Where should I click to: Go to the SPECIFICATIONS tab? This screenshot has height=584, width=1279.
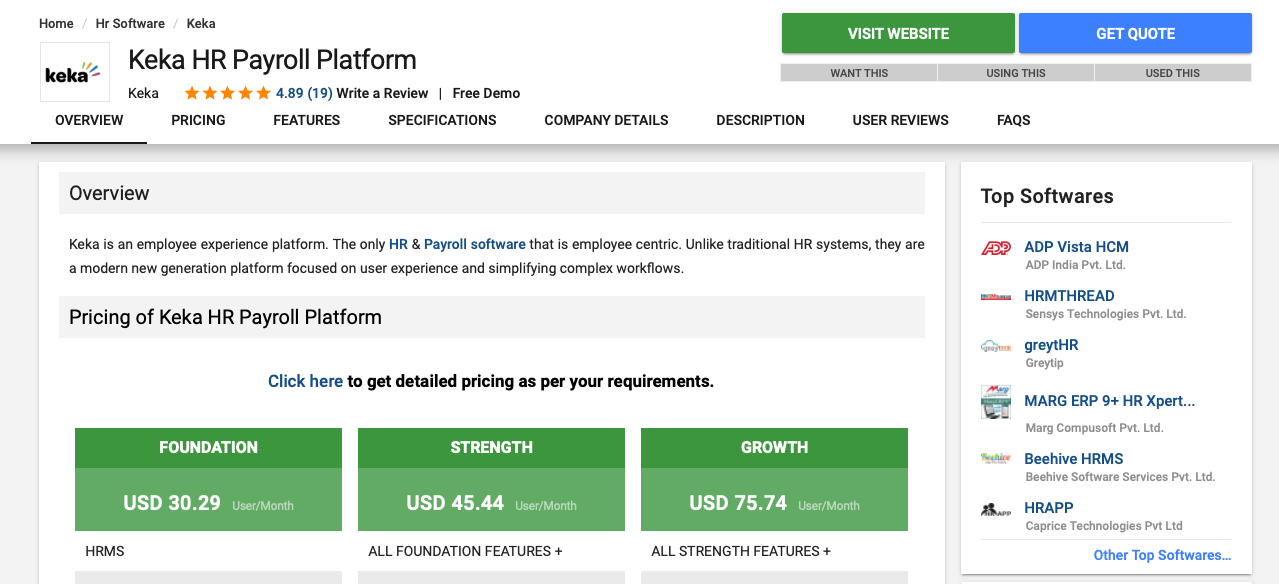(442, 120)
